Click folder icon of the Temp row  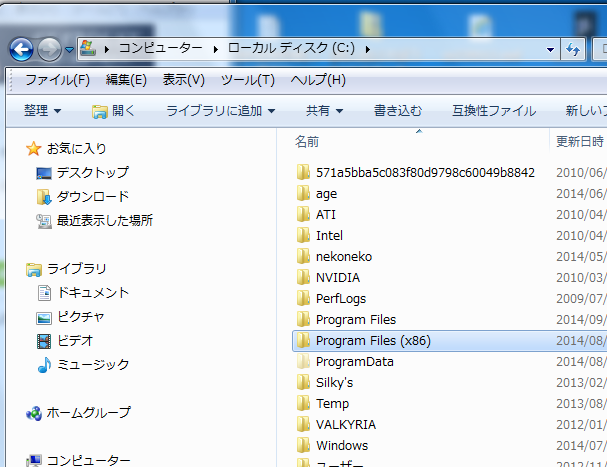click(303, 403)
